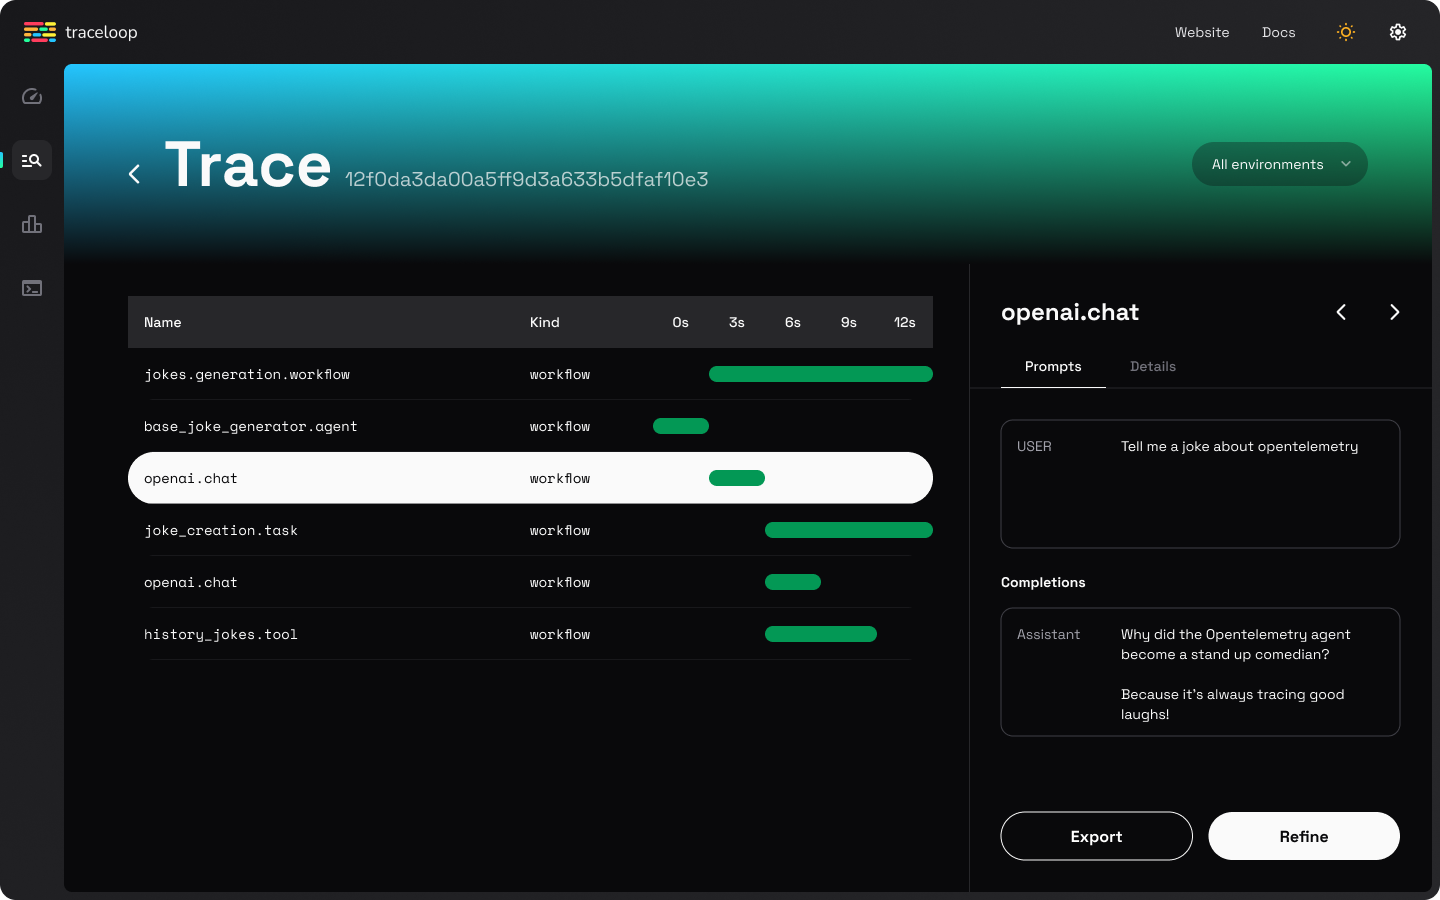Open the Docs link
This screenshot has width=1440, height=900.
tap(1278, 32)
